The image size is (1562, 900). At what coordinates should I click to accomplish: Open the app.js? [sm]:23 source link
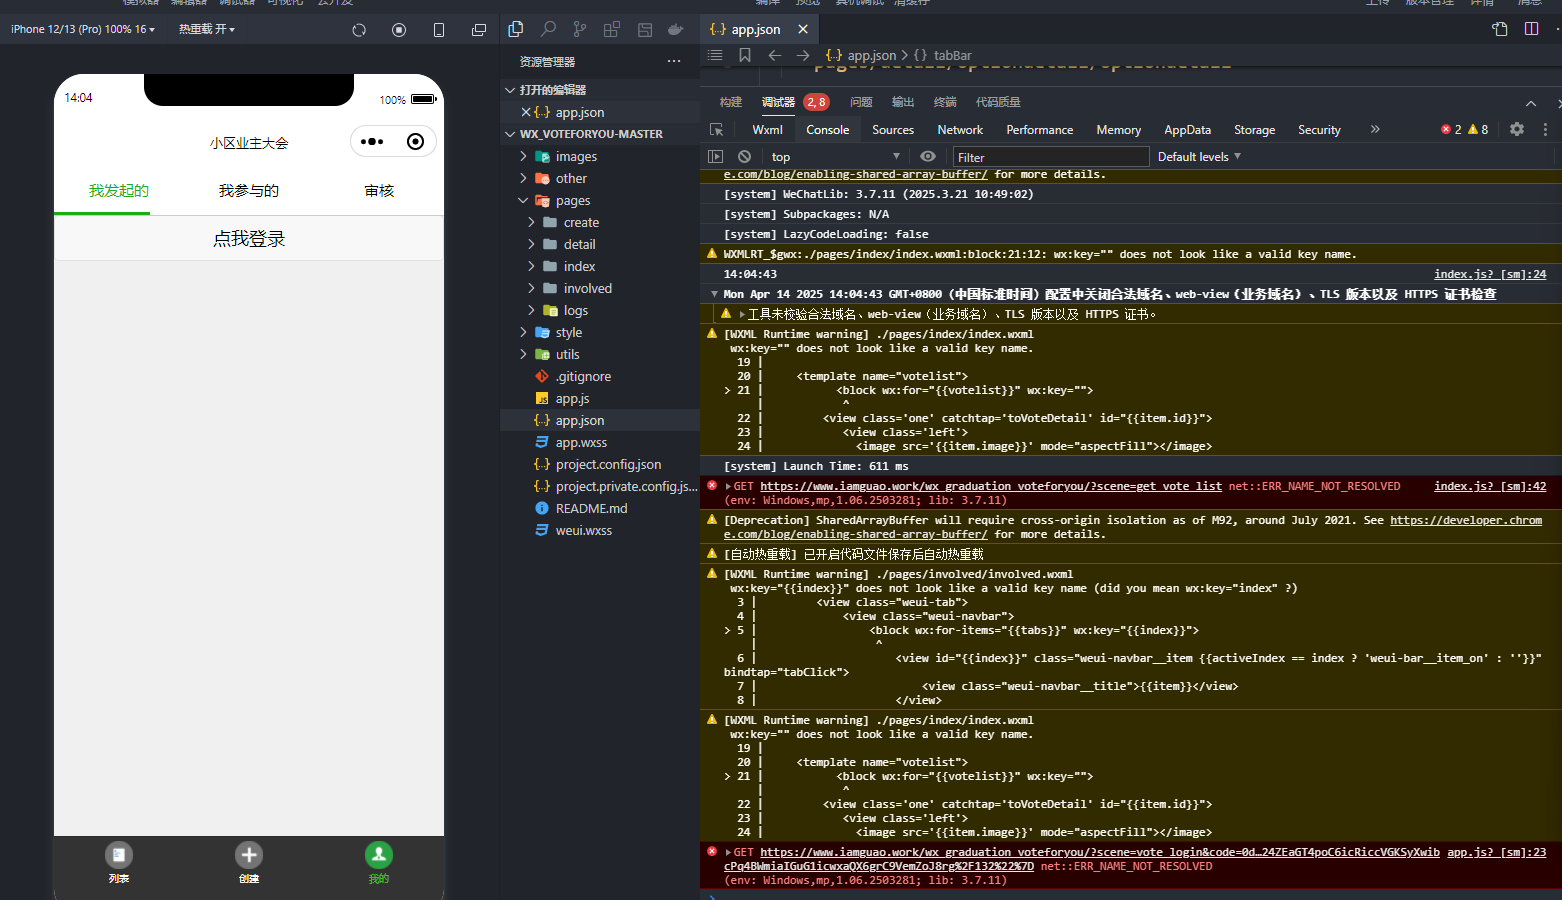point(1496,852)
